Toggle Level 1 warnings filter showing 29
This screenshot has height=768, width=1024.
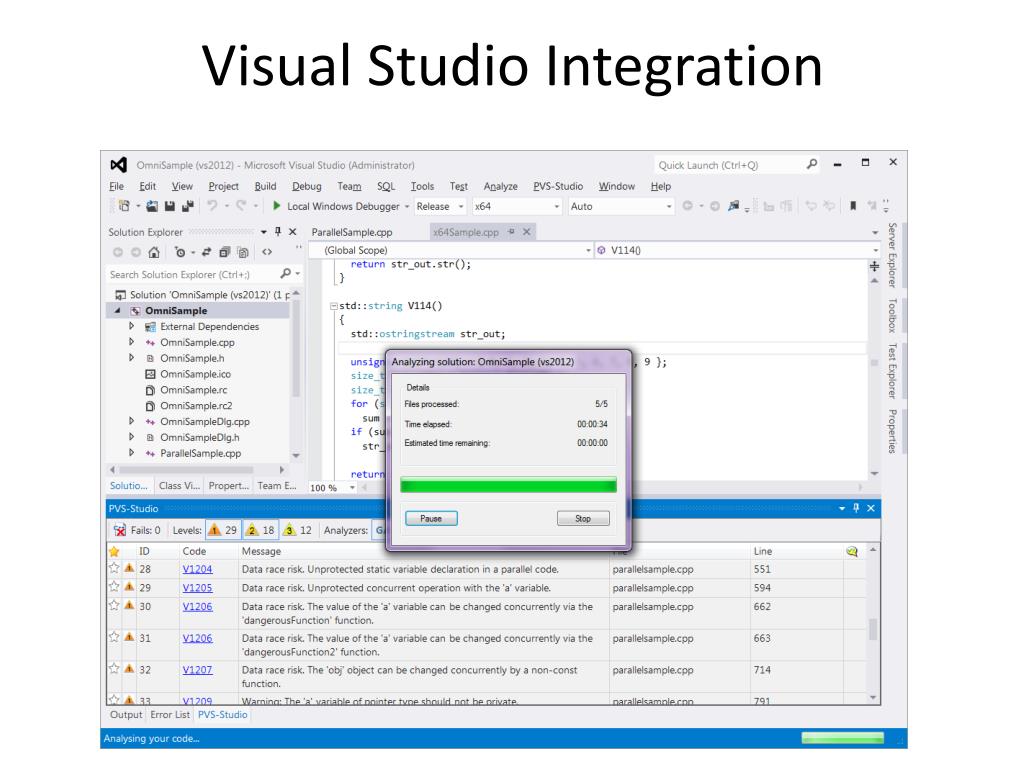tap(223, 530)
